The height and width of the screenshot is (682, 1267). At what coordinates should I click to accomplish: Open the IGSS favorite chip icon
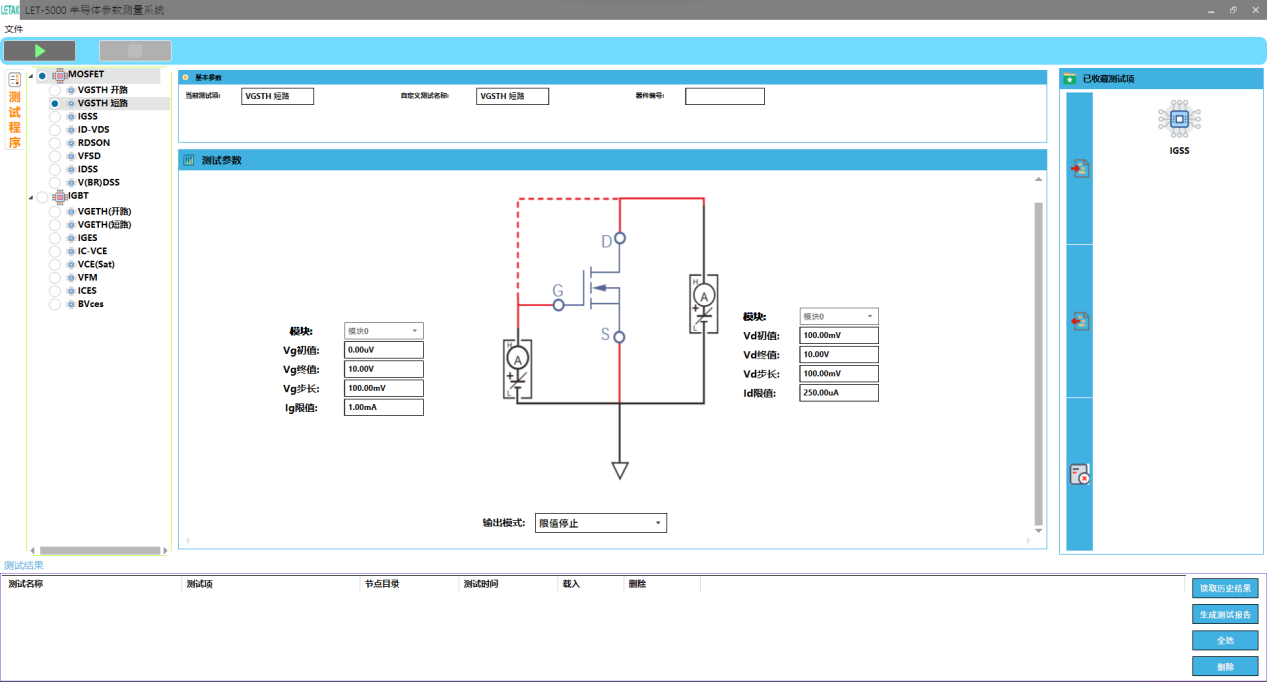(1179, 120)
